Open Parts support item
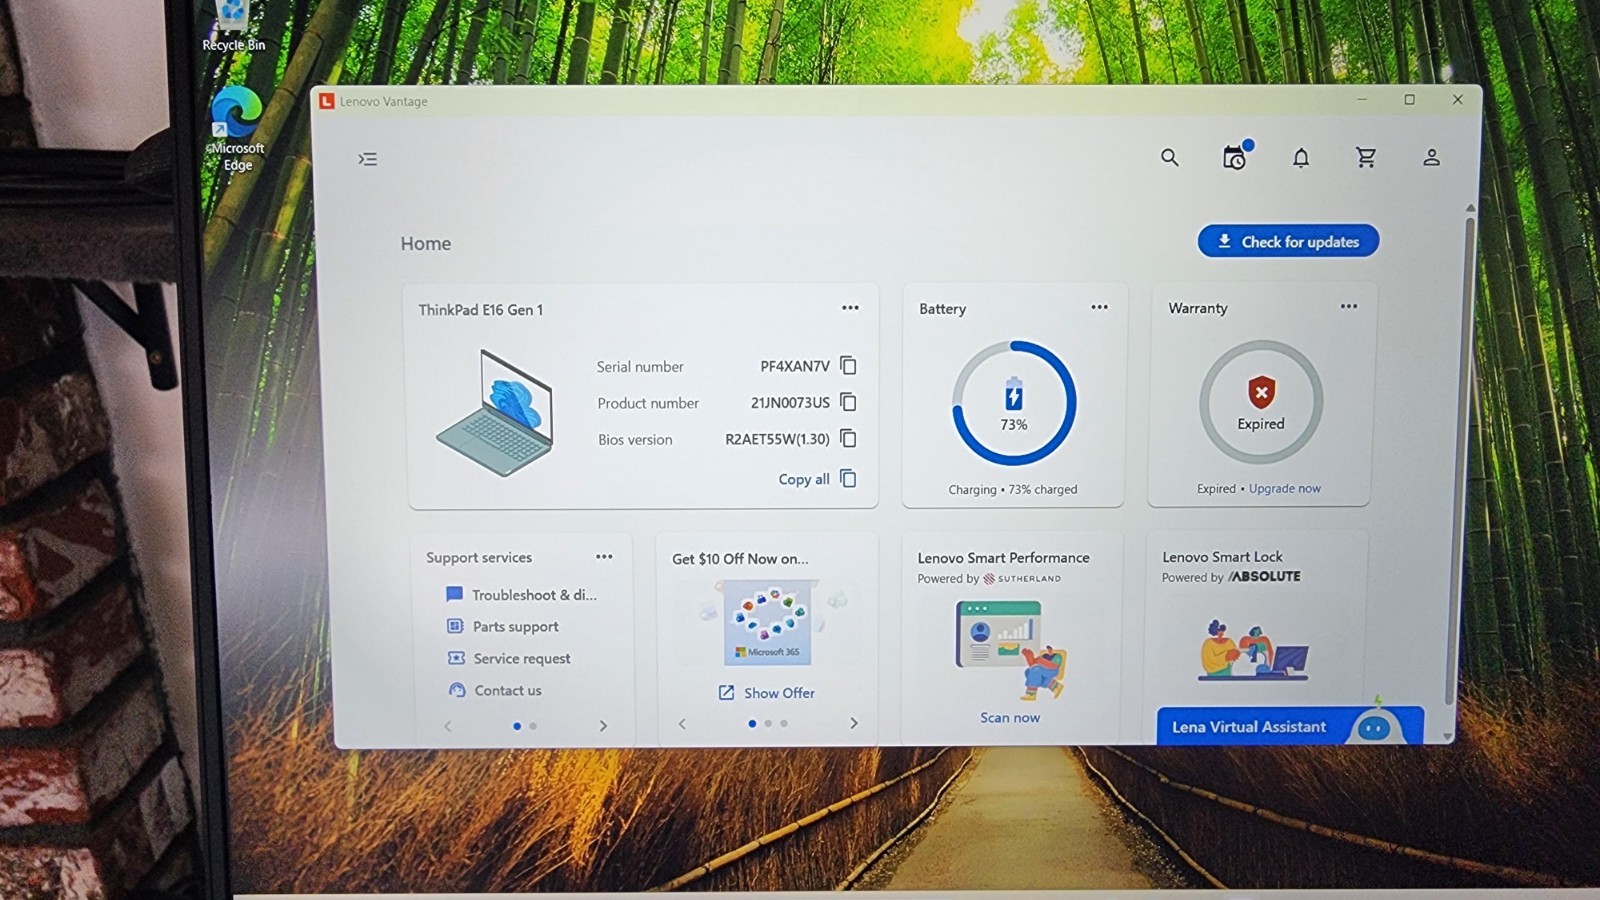Screen dimensions: 1600x900 click(502, 627)
